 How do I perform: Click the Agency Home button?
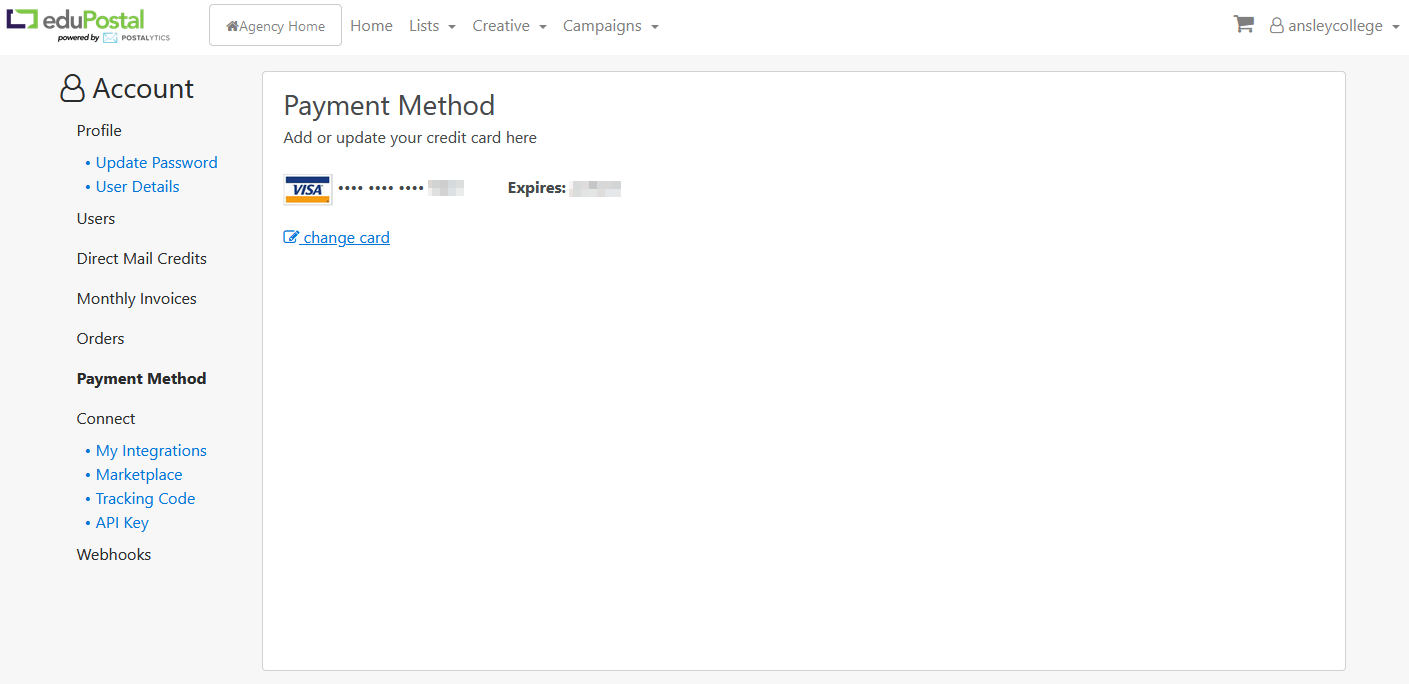(x=275, y=25)
